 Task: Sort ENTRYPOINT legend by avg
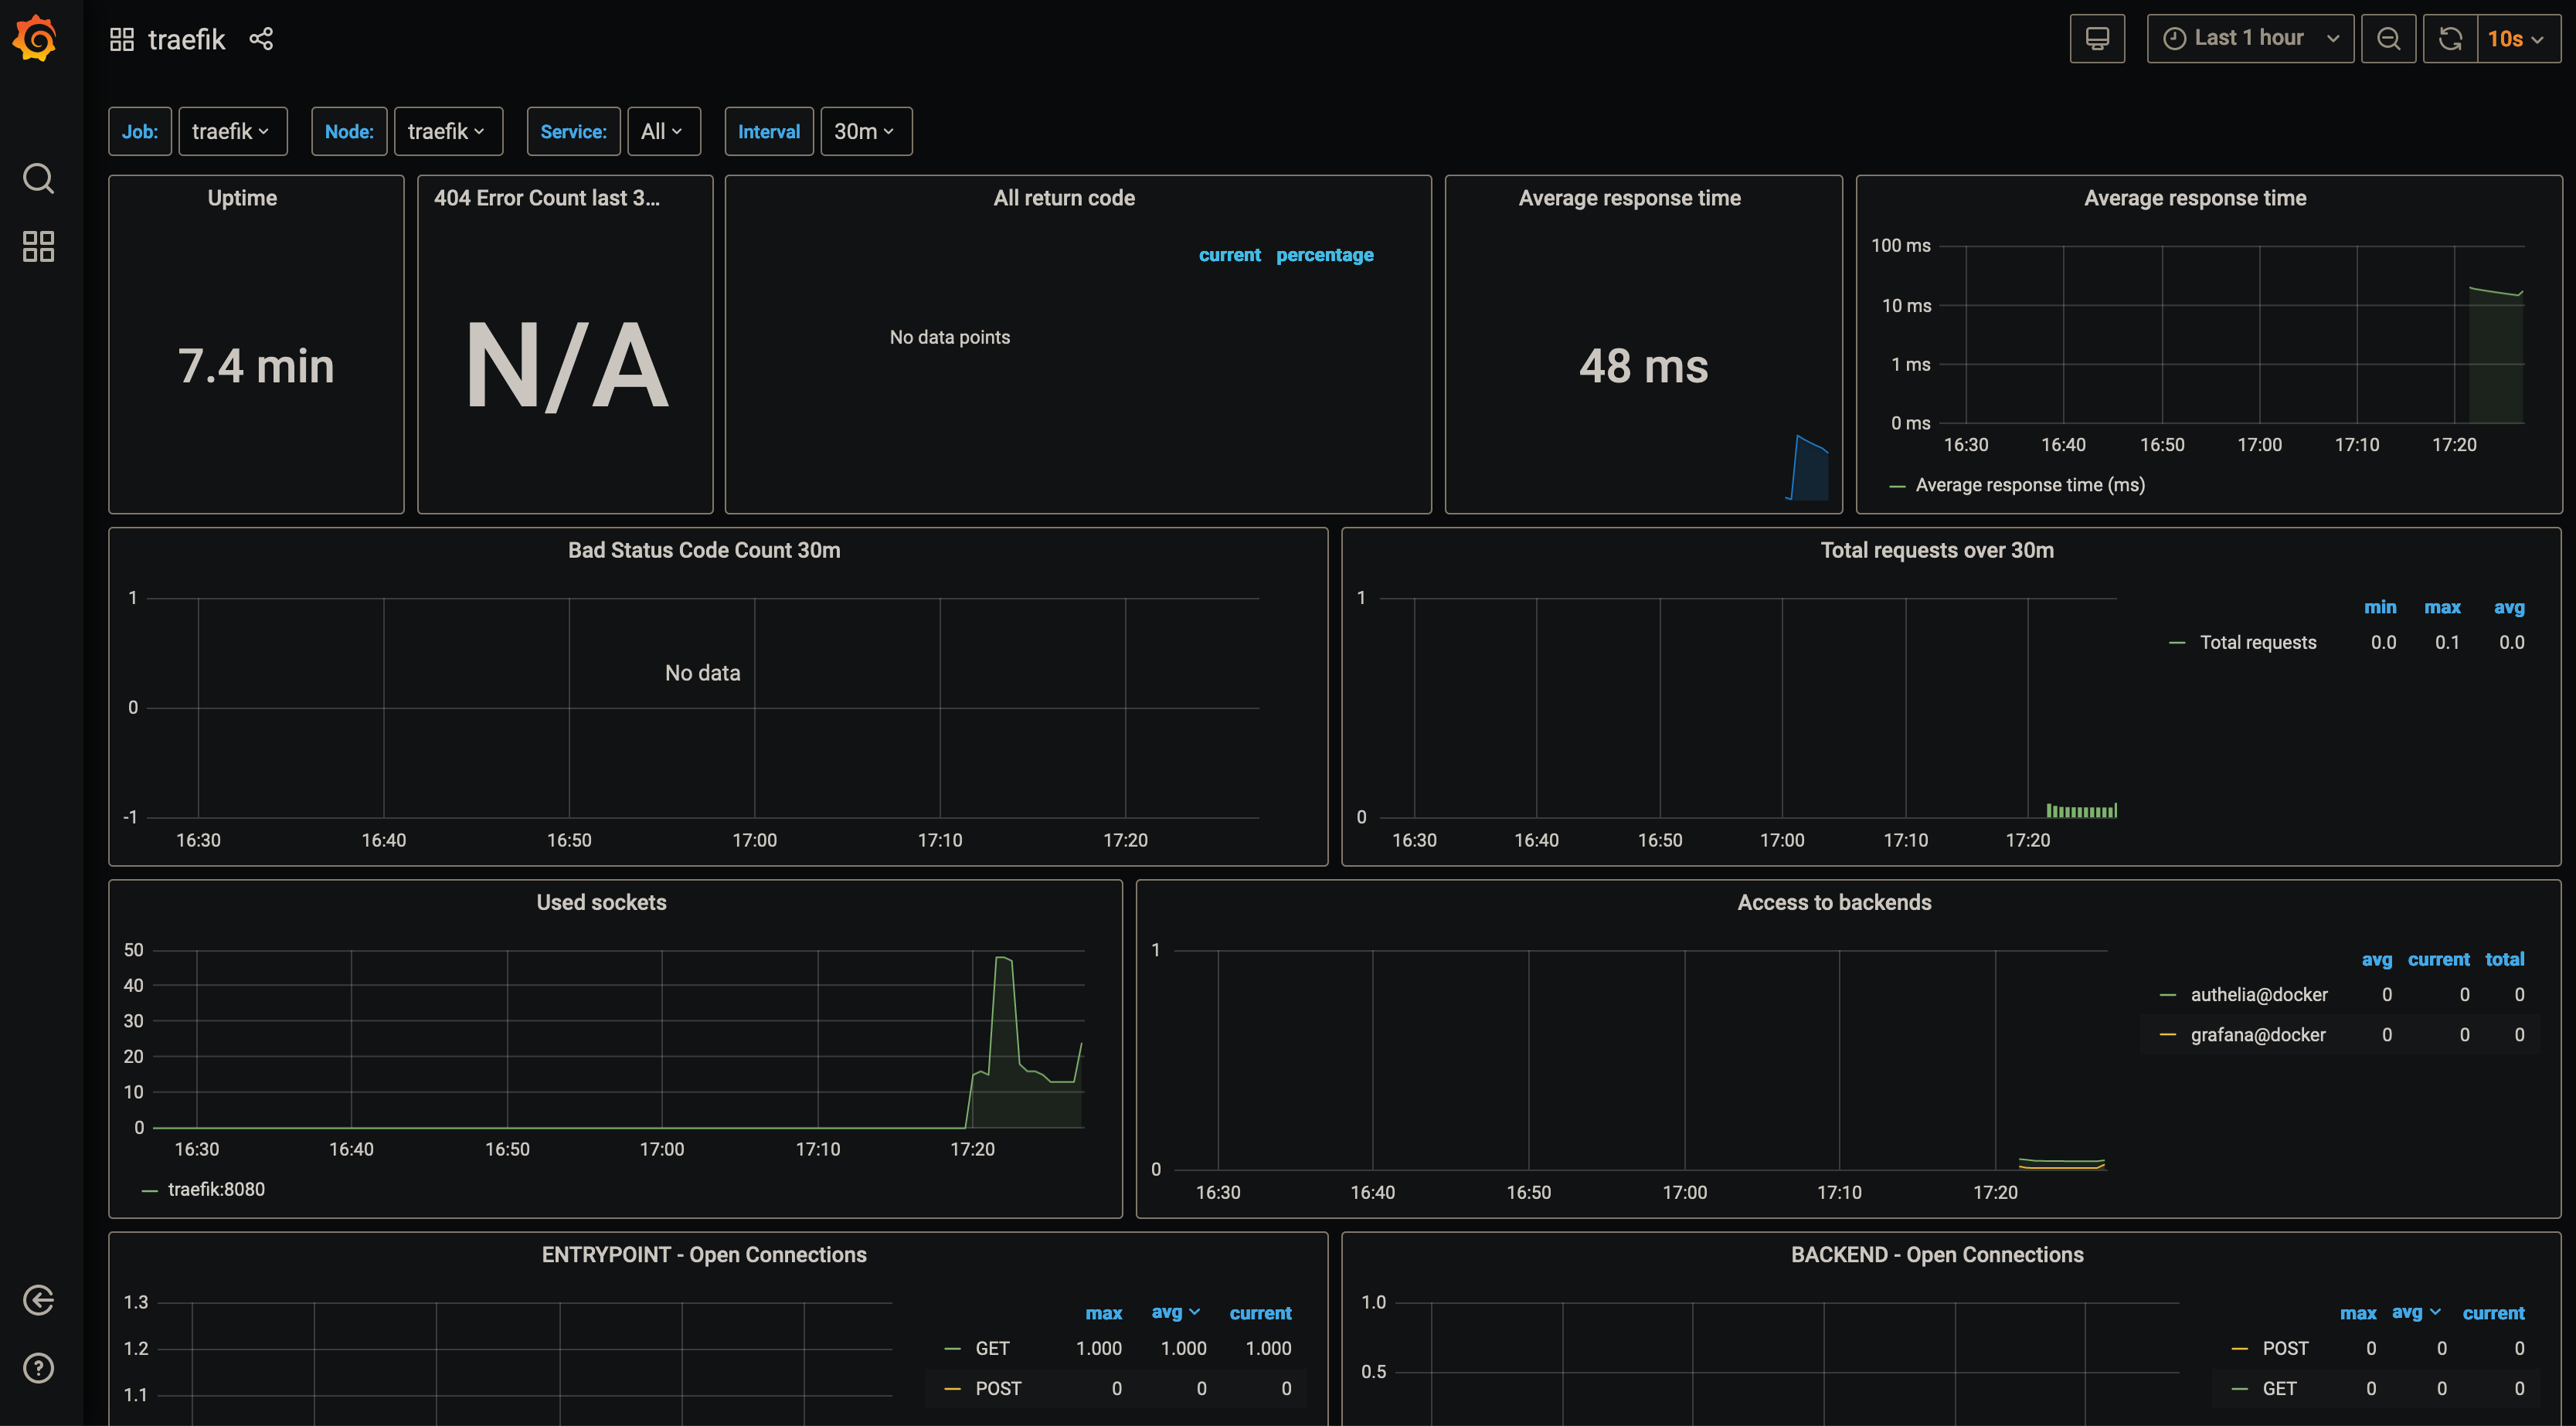[x=1175, y=1312]
